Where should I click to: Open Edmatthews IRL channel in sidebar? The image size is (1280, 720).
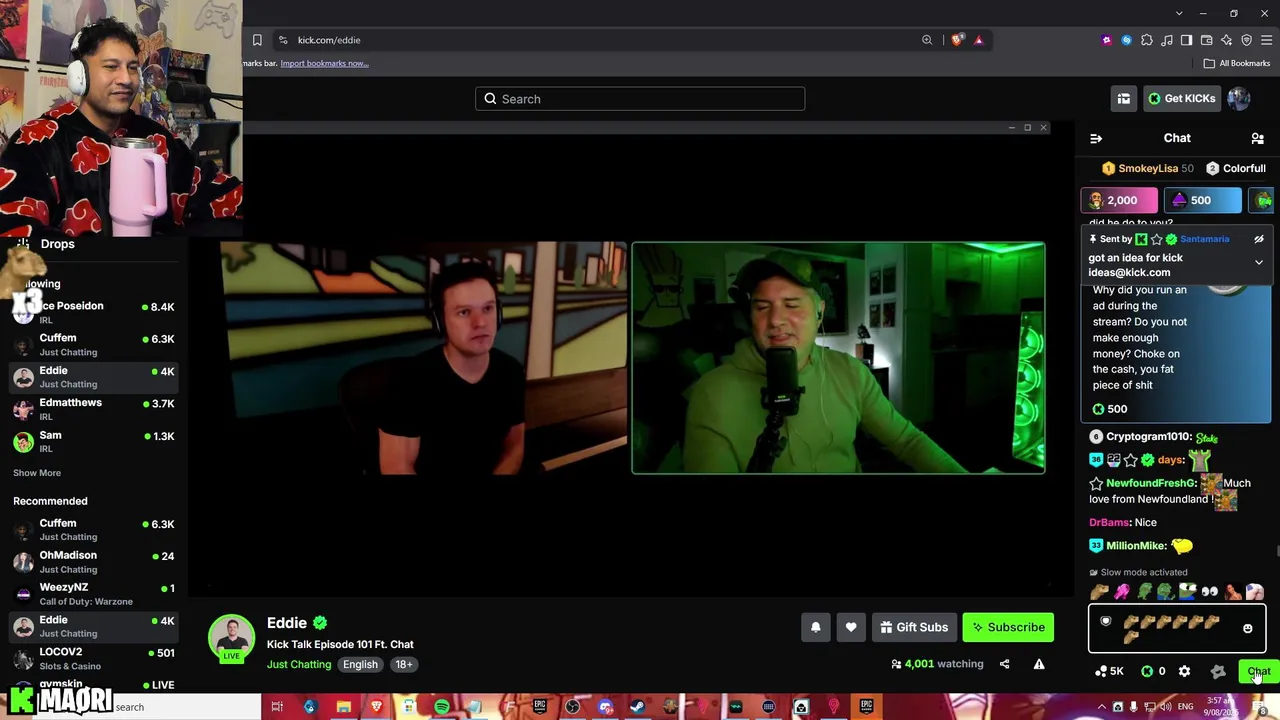[x=94, y=409]
